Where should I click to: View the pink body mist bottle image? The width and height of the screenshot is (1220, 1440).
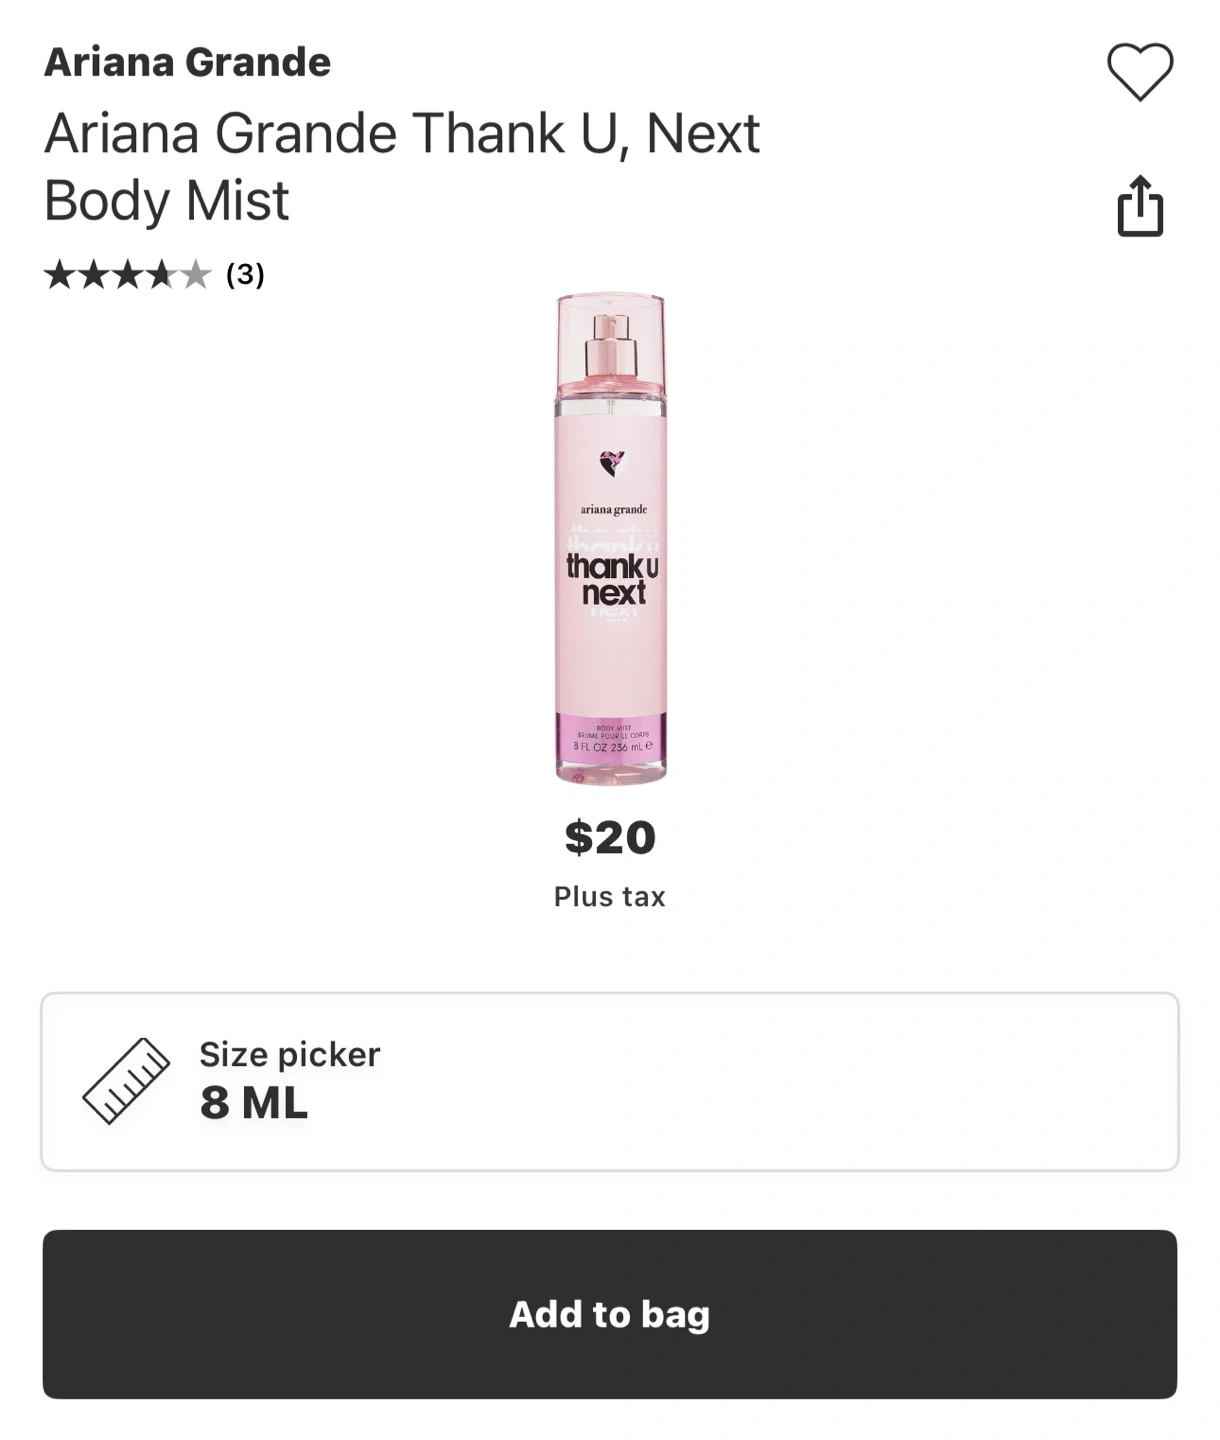click(x=611, y=539)
